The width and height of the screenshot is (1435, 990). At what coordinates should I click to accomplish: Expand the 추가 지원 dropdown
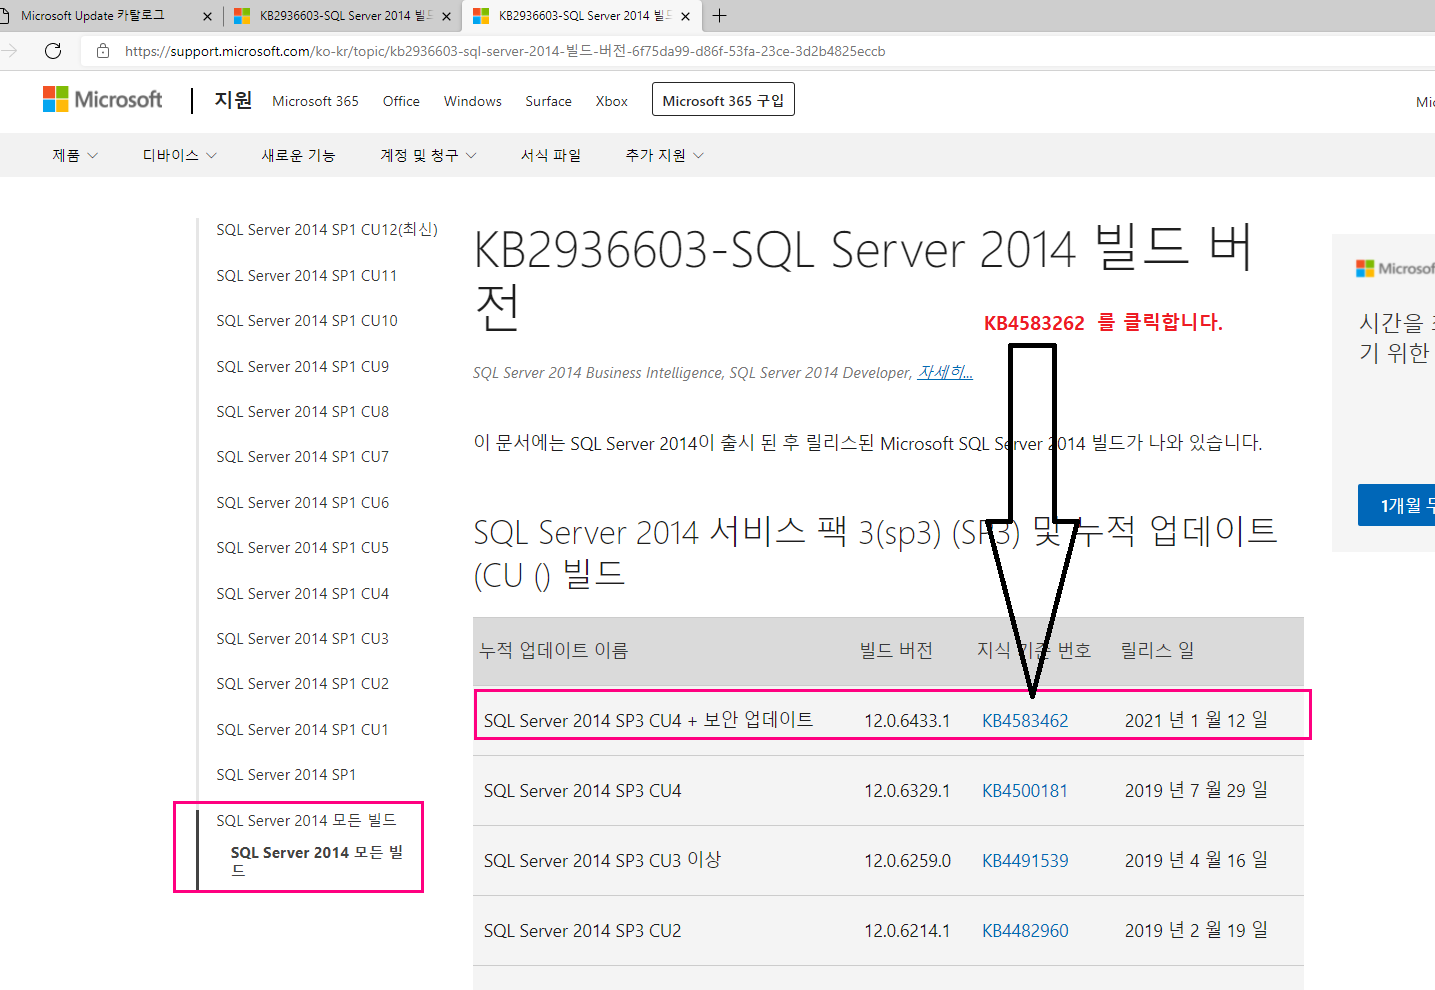coord(665,155)
